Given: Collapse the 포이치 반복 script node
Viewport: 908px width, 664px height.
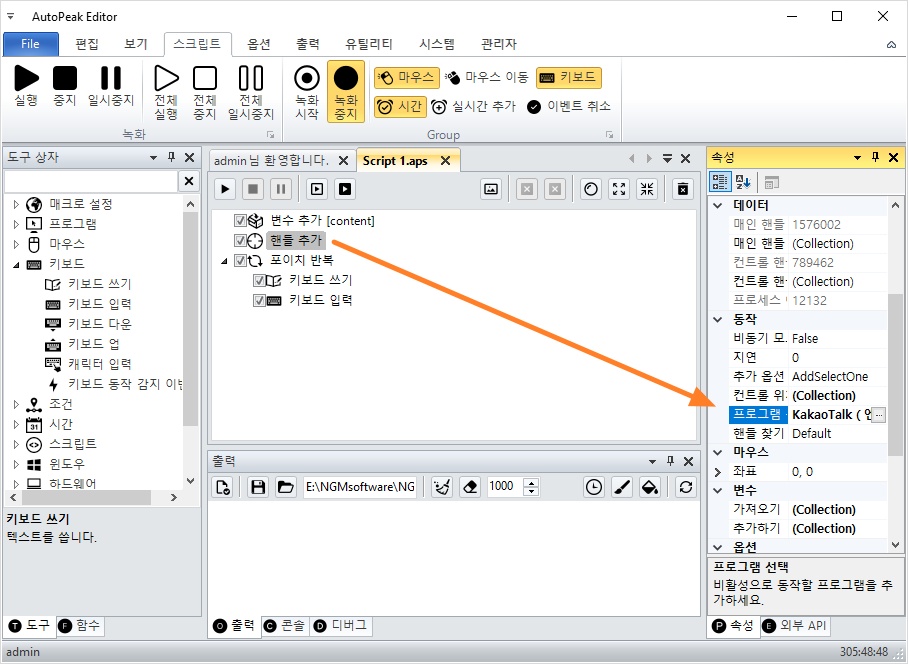Looking at the screenshot, I should pyautogui.click(x=225, y=262).
